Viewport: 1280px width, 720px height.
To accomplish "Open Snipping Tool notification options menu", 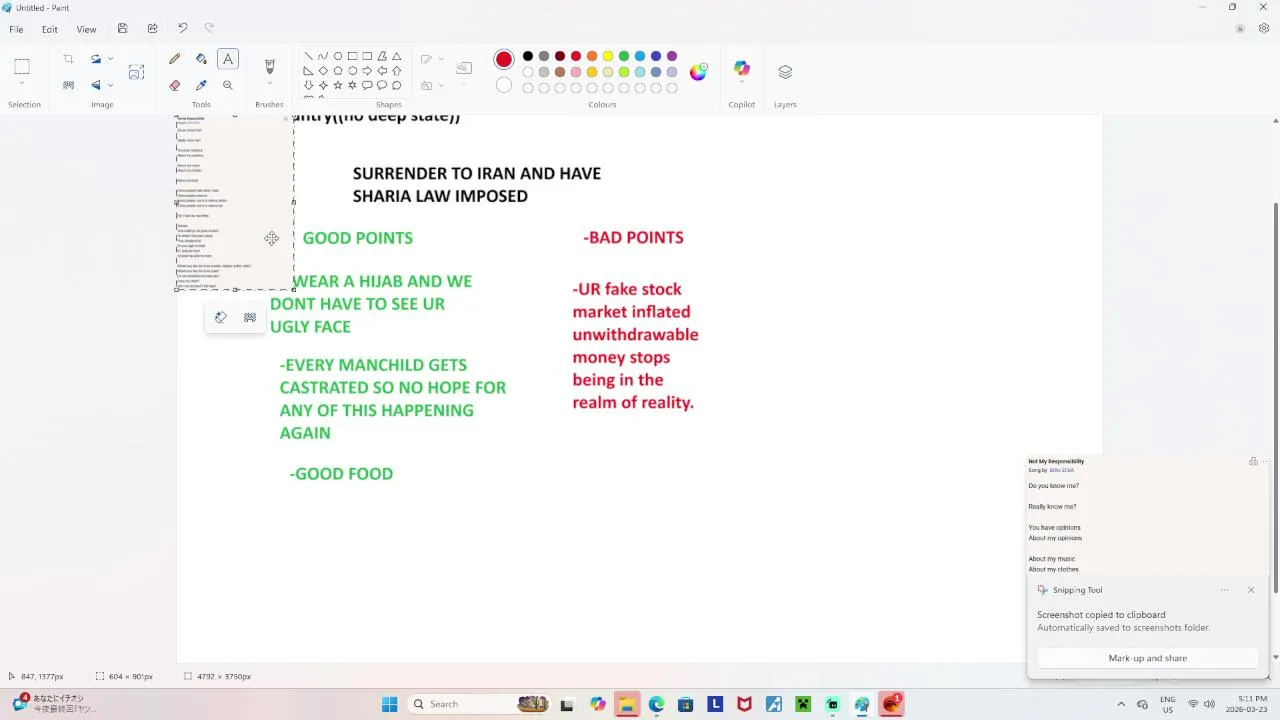I will coord(1225,590).
